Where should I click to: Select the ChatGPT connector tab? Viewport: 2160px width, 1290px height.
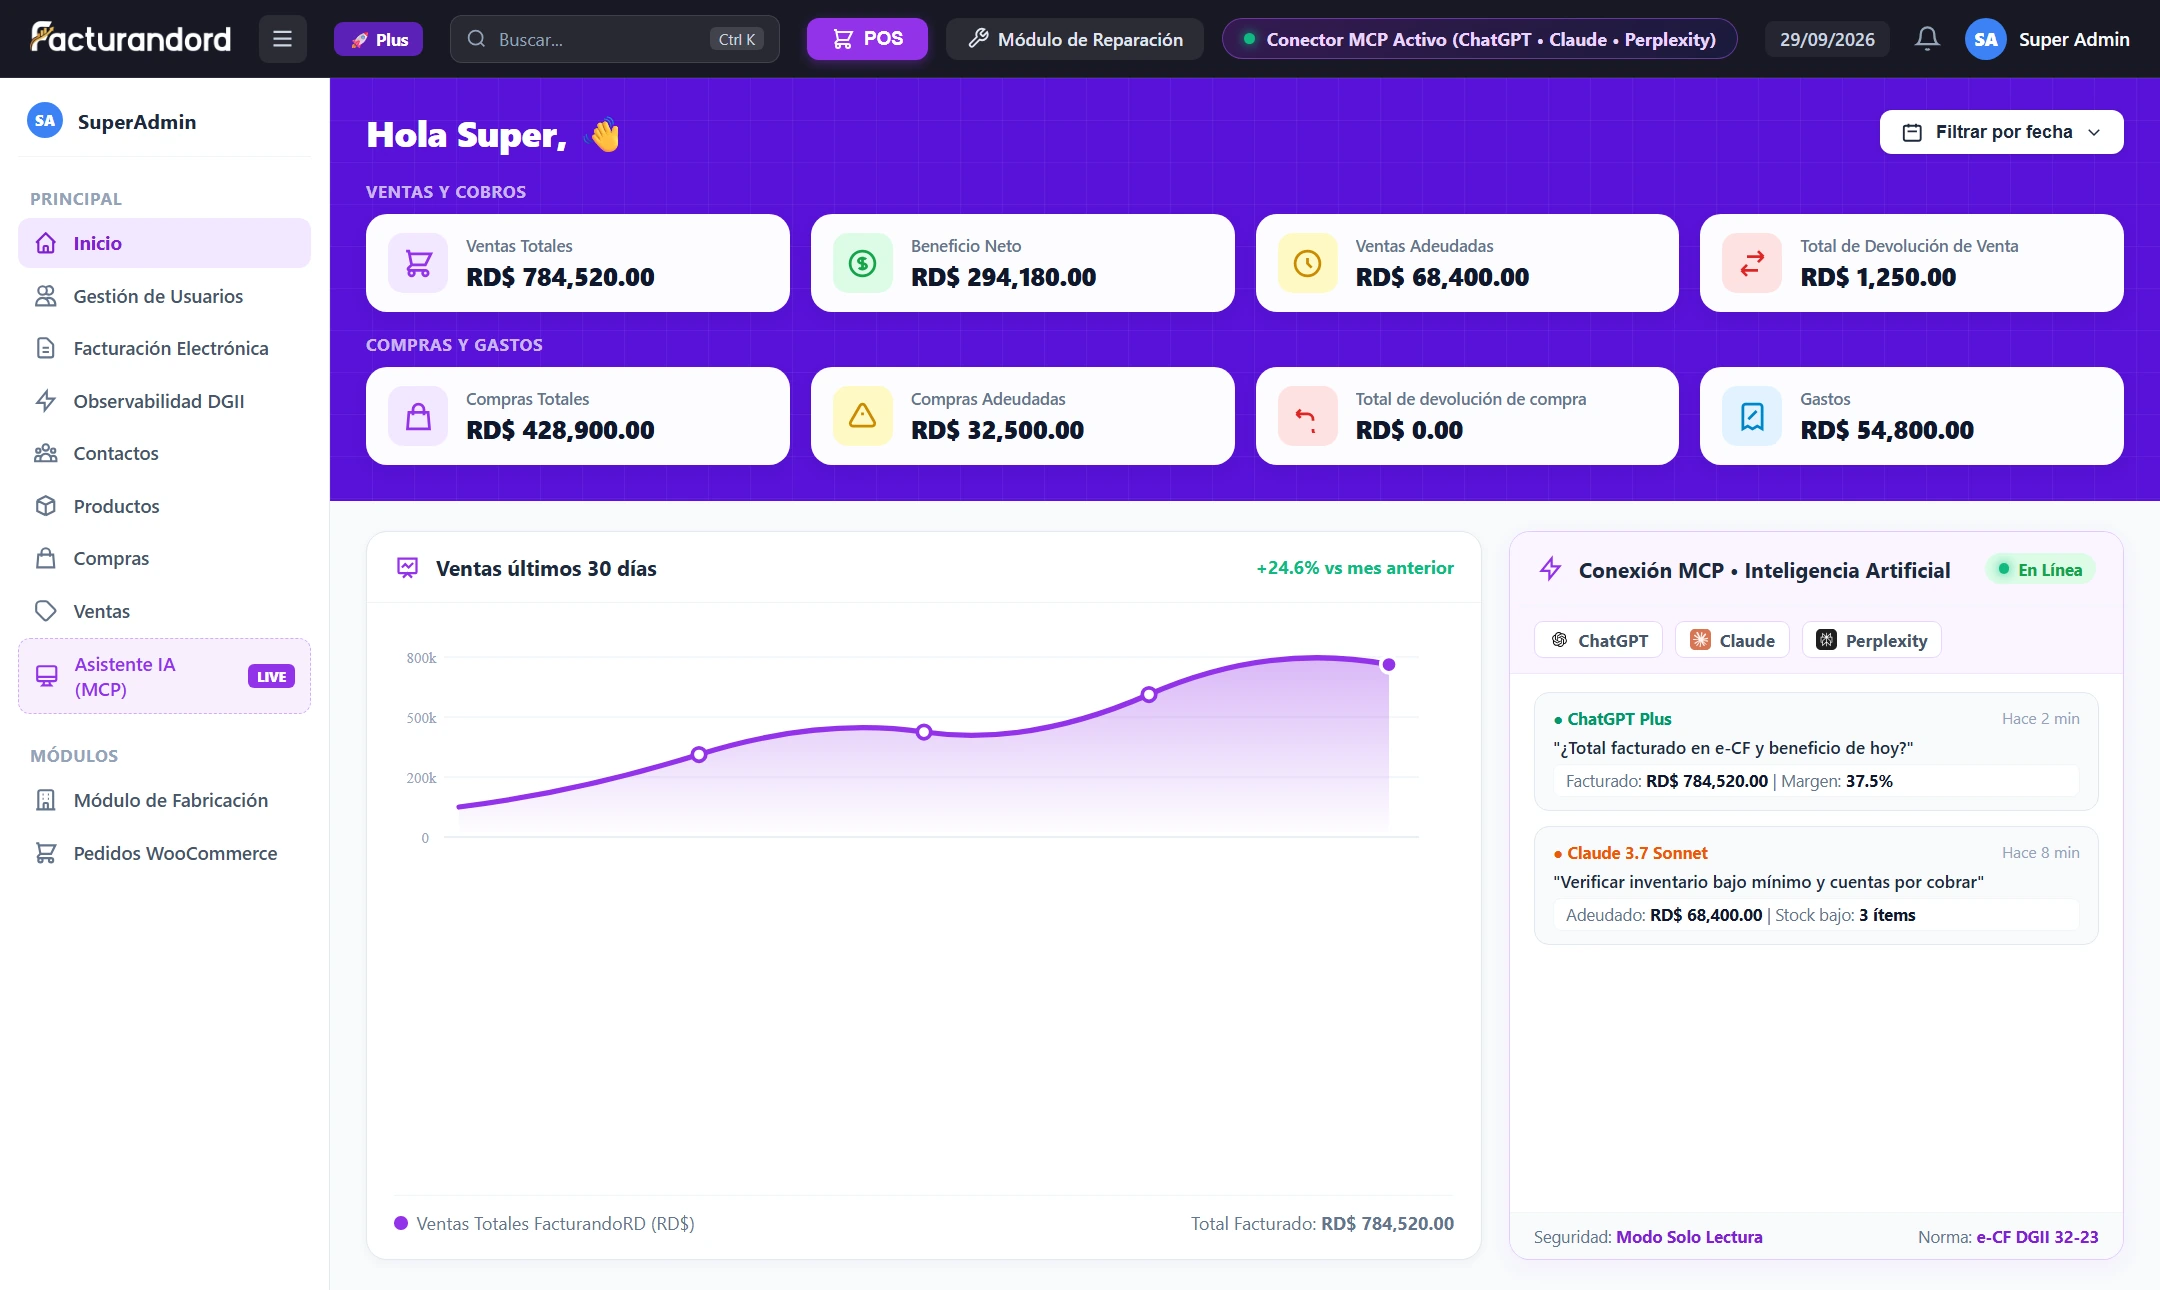tap(1598, 640)
